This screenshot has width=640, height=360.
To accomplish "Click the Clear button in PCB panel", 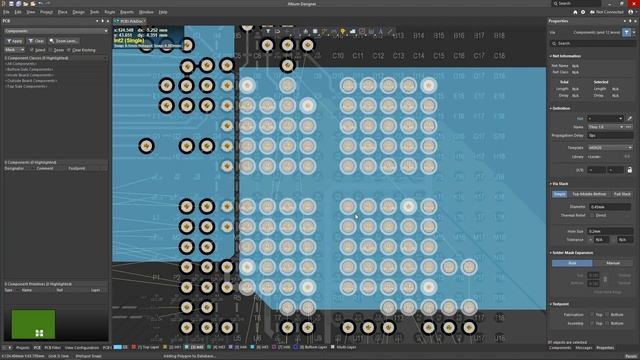I will pyautogui.click(x=36, y=41).
